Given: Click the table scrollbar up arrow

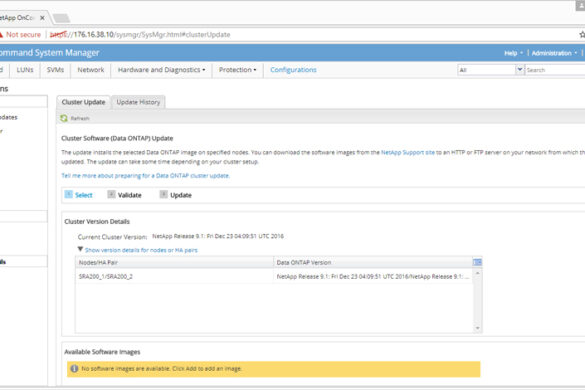Looking at the screenshot, I should (478, 274).
